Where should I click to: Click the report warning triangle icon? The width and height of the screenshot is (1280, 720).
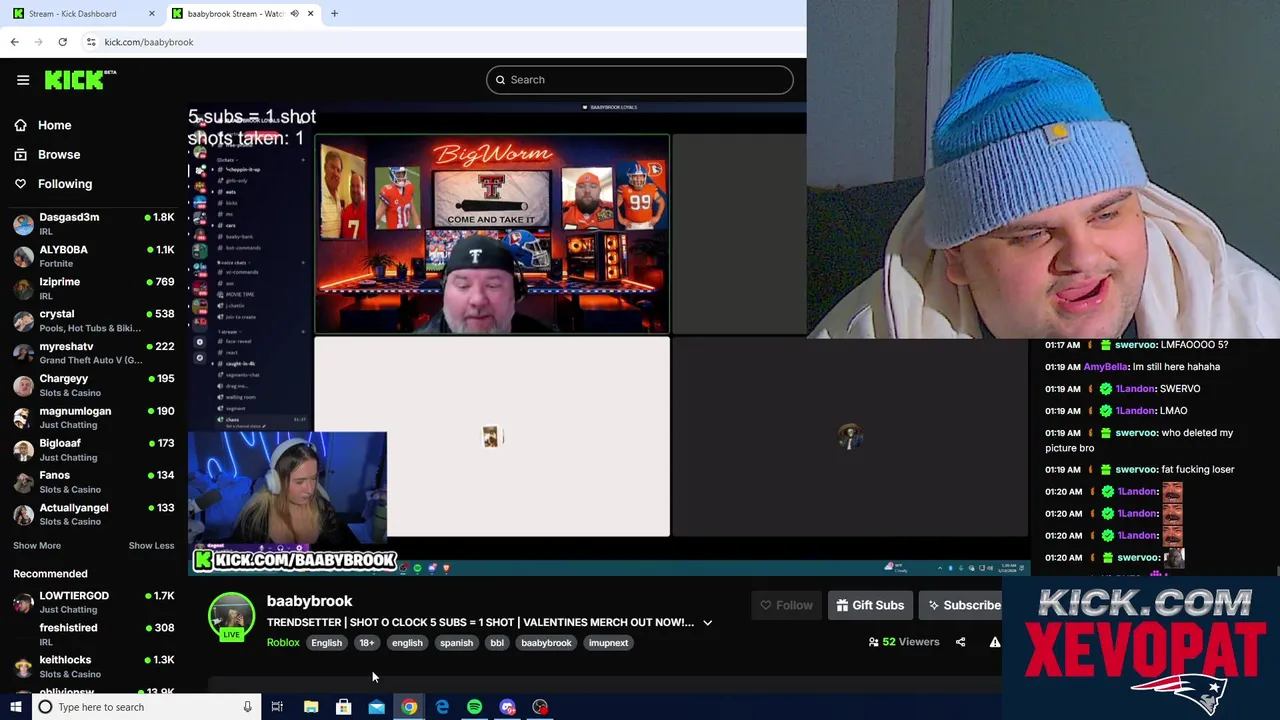tap(994, 642)
